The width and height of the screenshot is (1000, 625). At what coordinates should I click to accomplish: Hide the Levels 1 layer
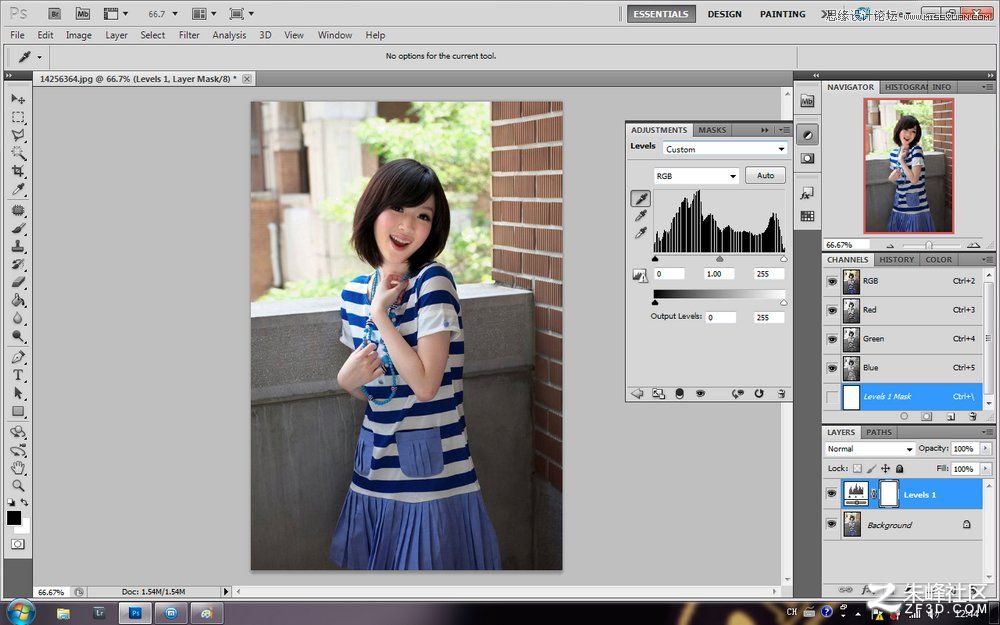point(831,494)
